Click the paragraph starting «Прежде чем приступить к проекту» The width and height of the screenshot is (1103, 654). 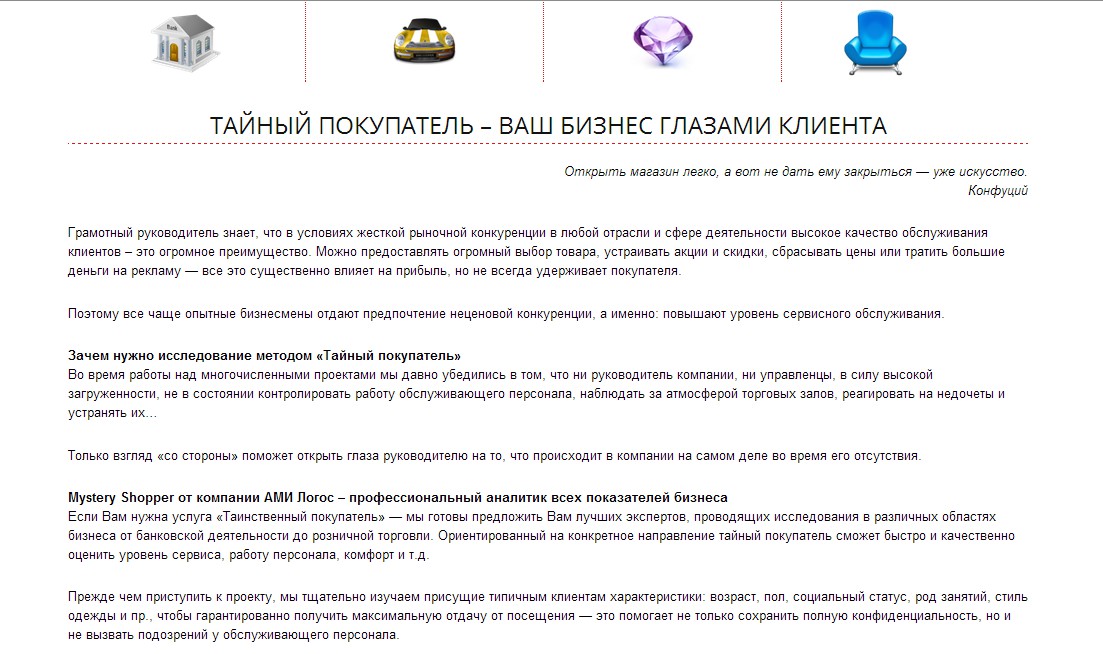[548, 616]
